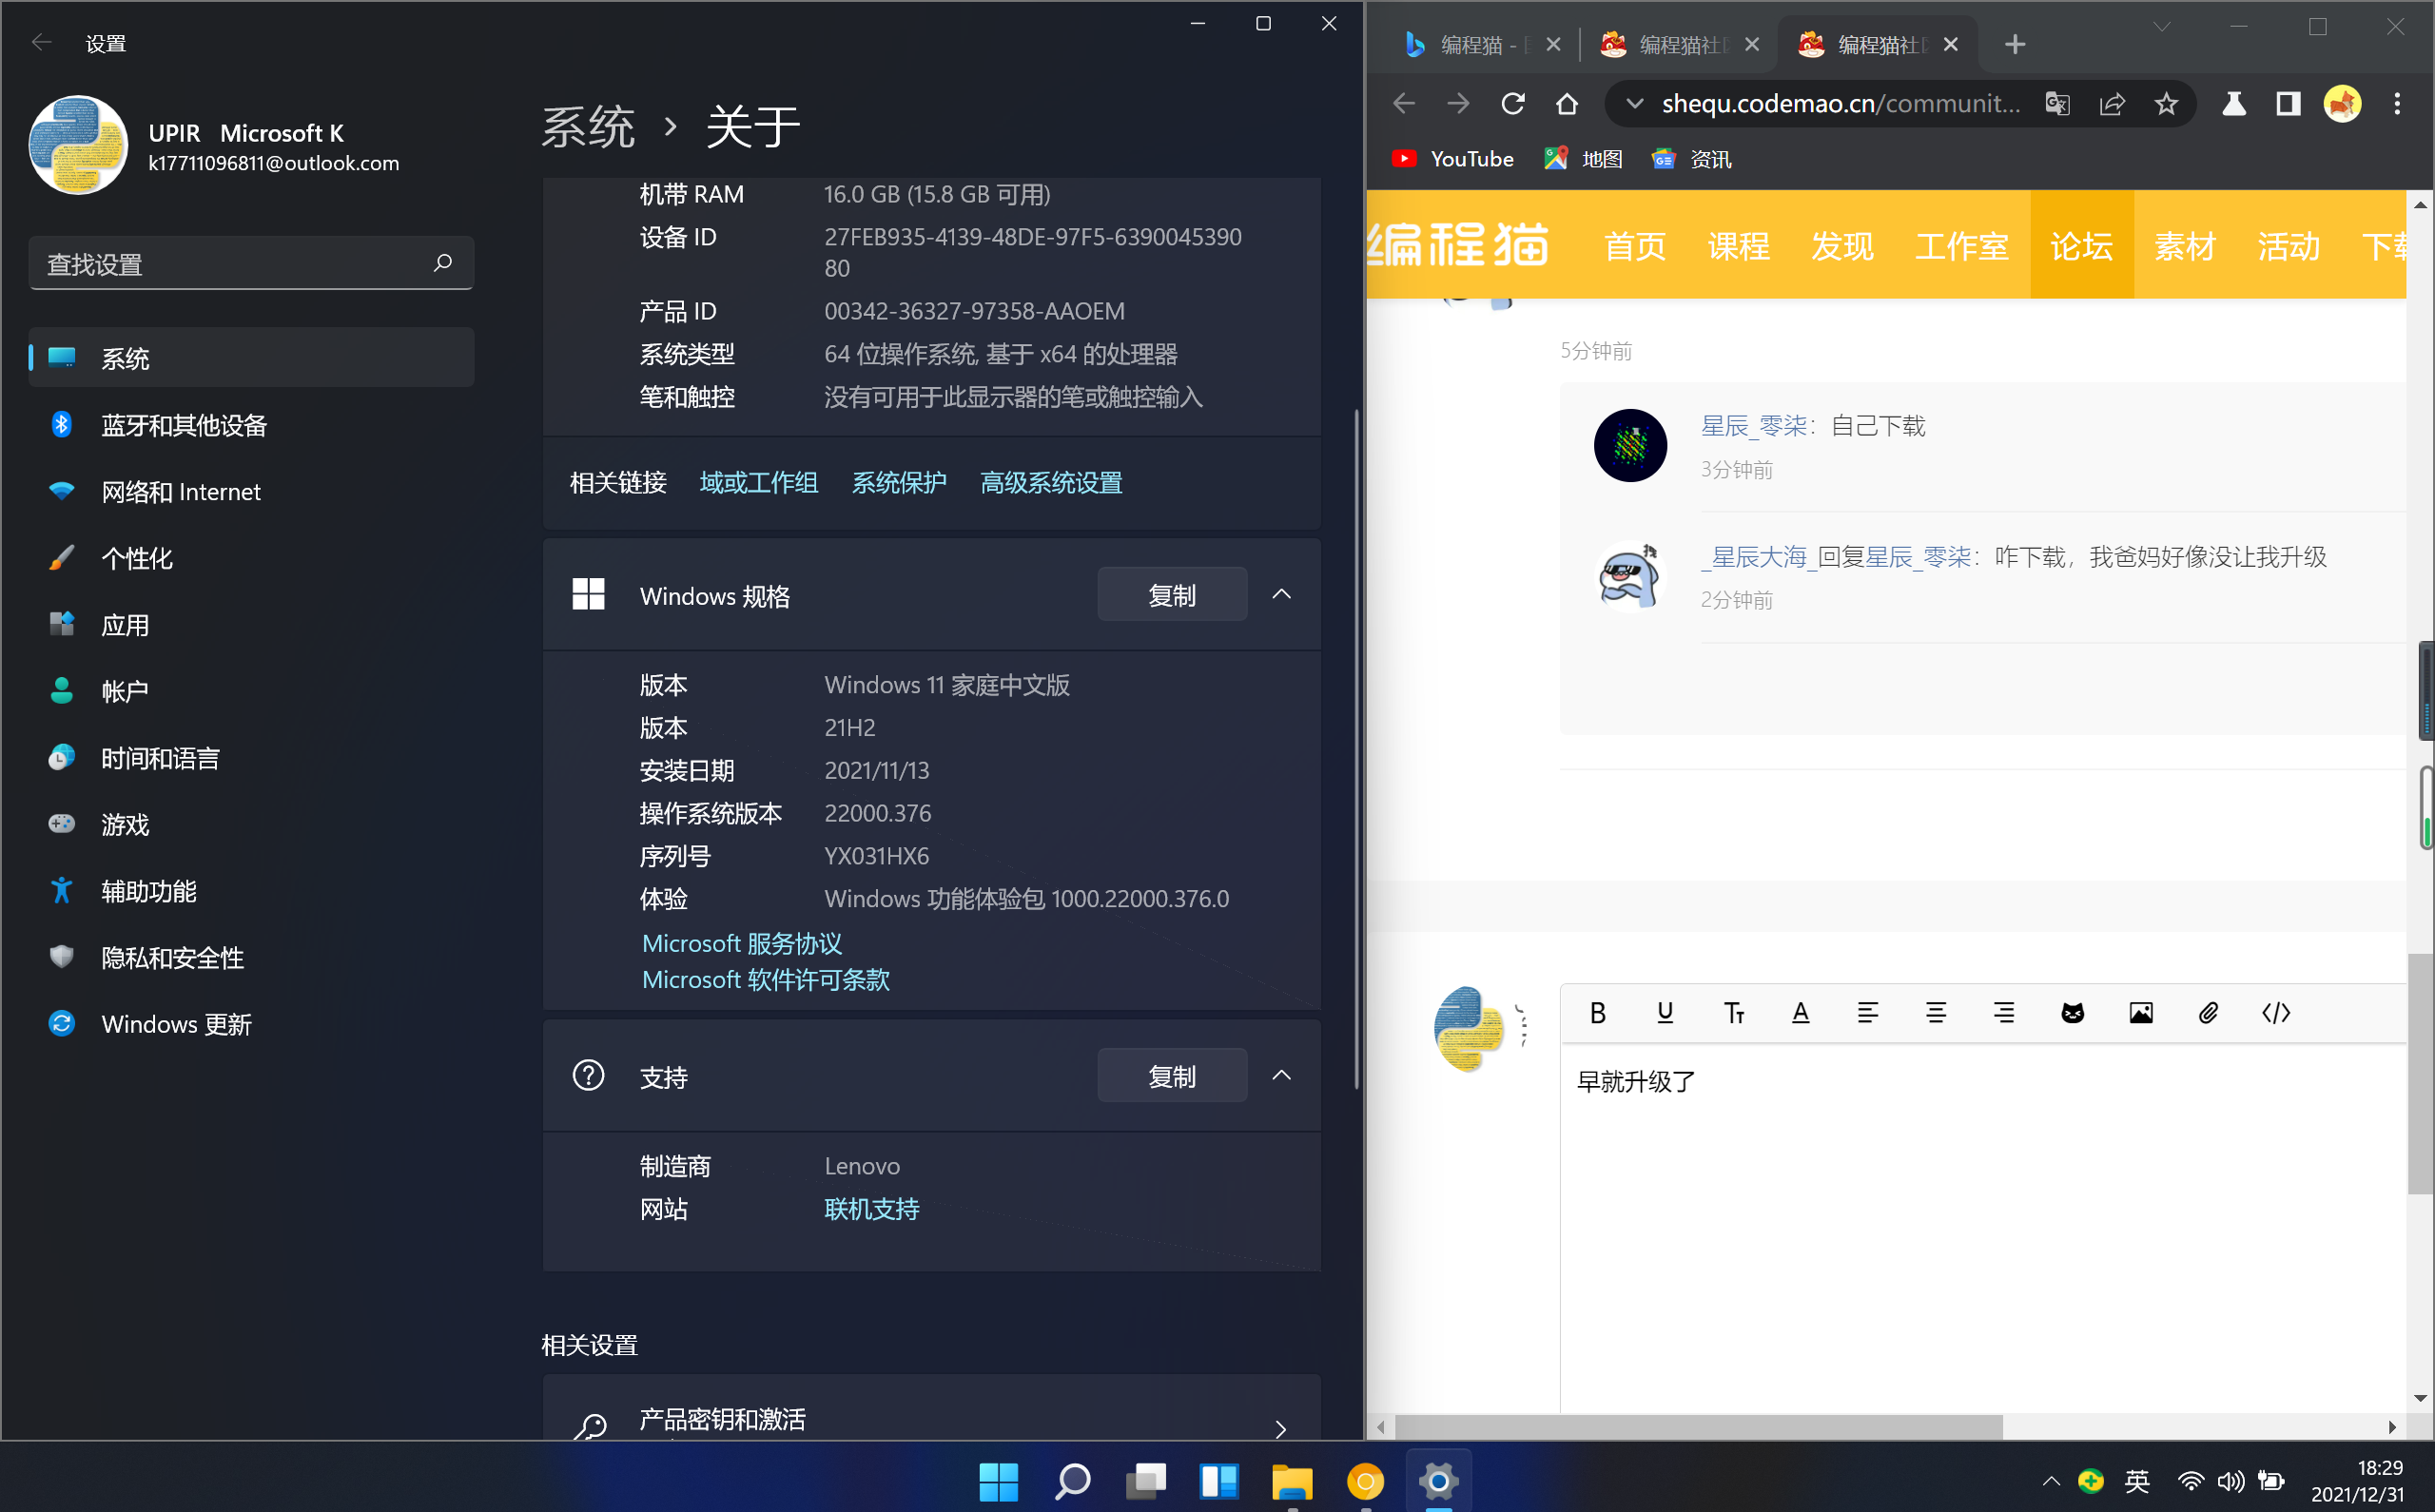Go back in the Settings window
The image size is (2435, 1512).
[x=42, y=43]
